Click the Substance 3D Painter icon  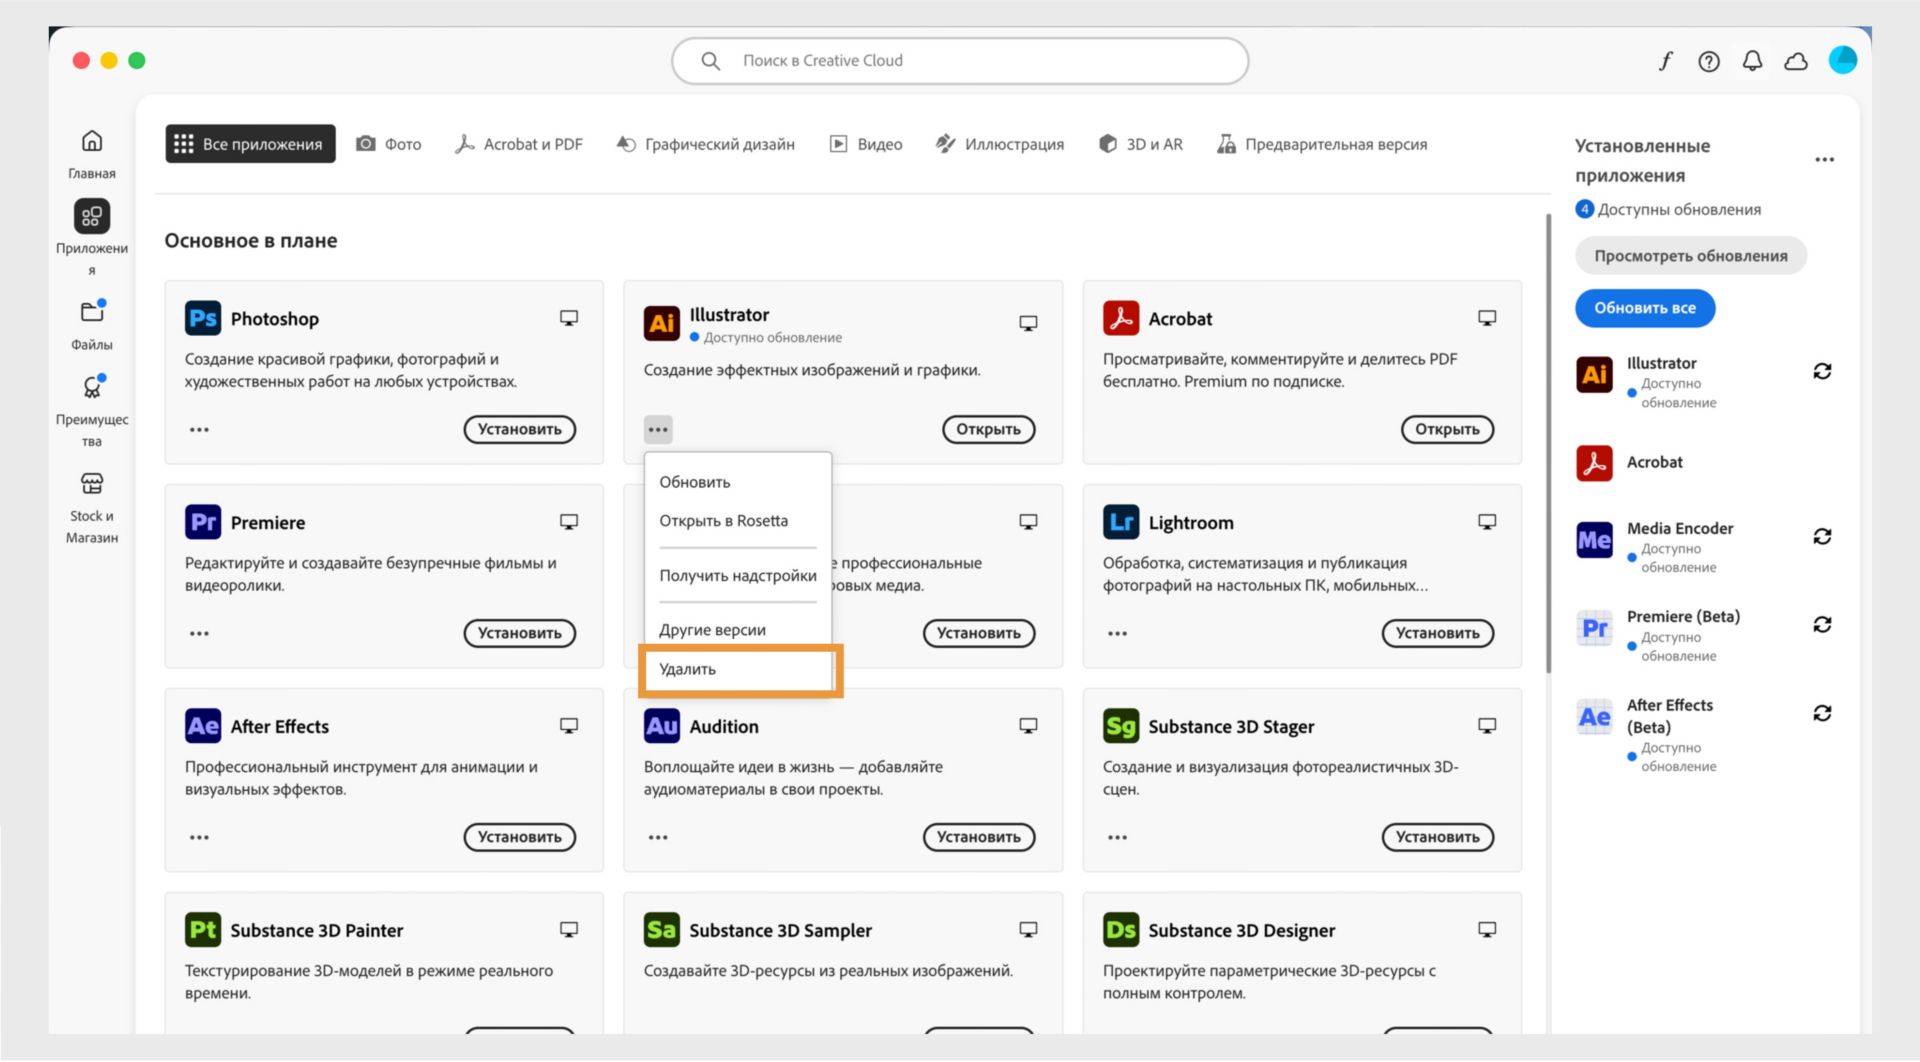[x=203, y=930]
